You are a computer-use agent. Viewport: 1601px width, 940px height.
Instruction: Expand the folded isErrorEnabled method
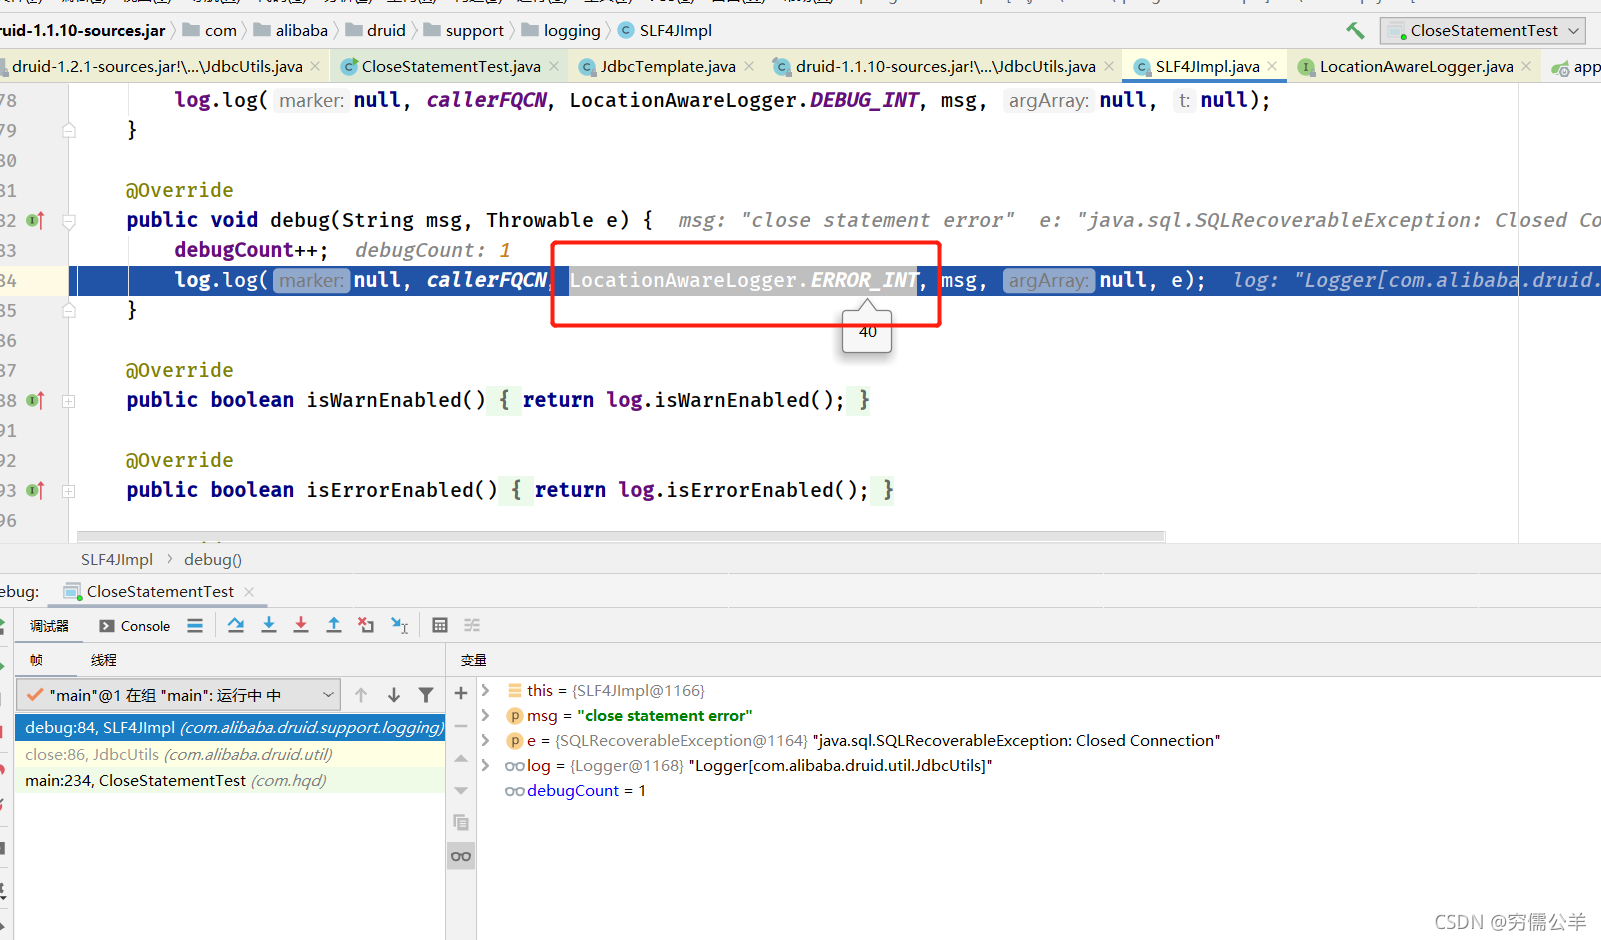69,491
